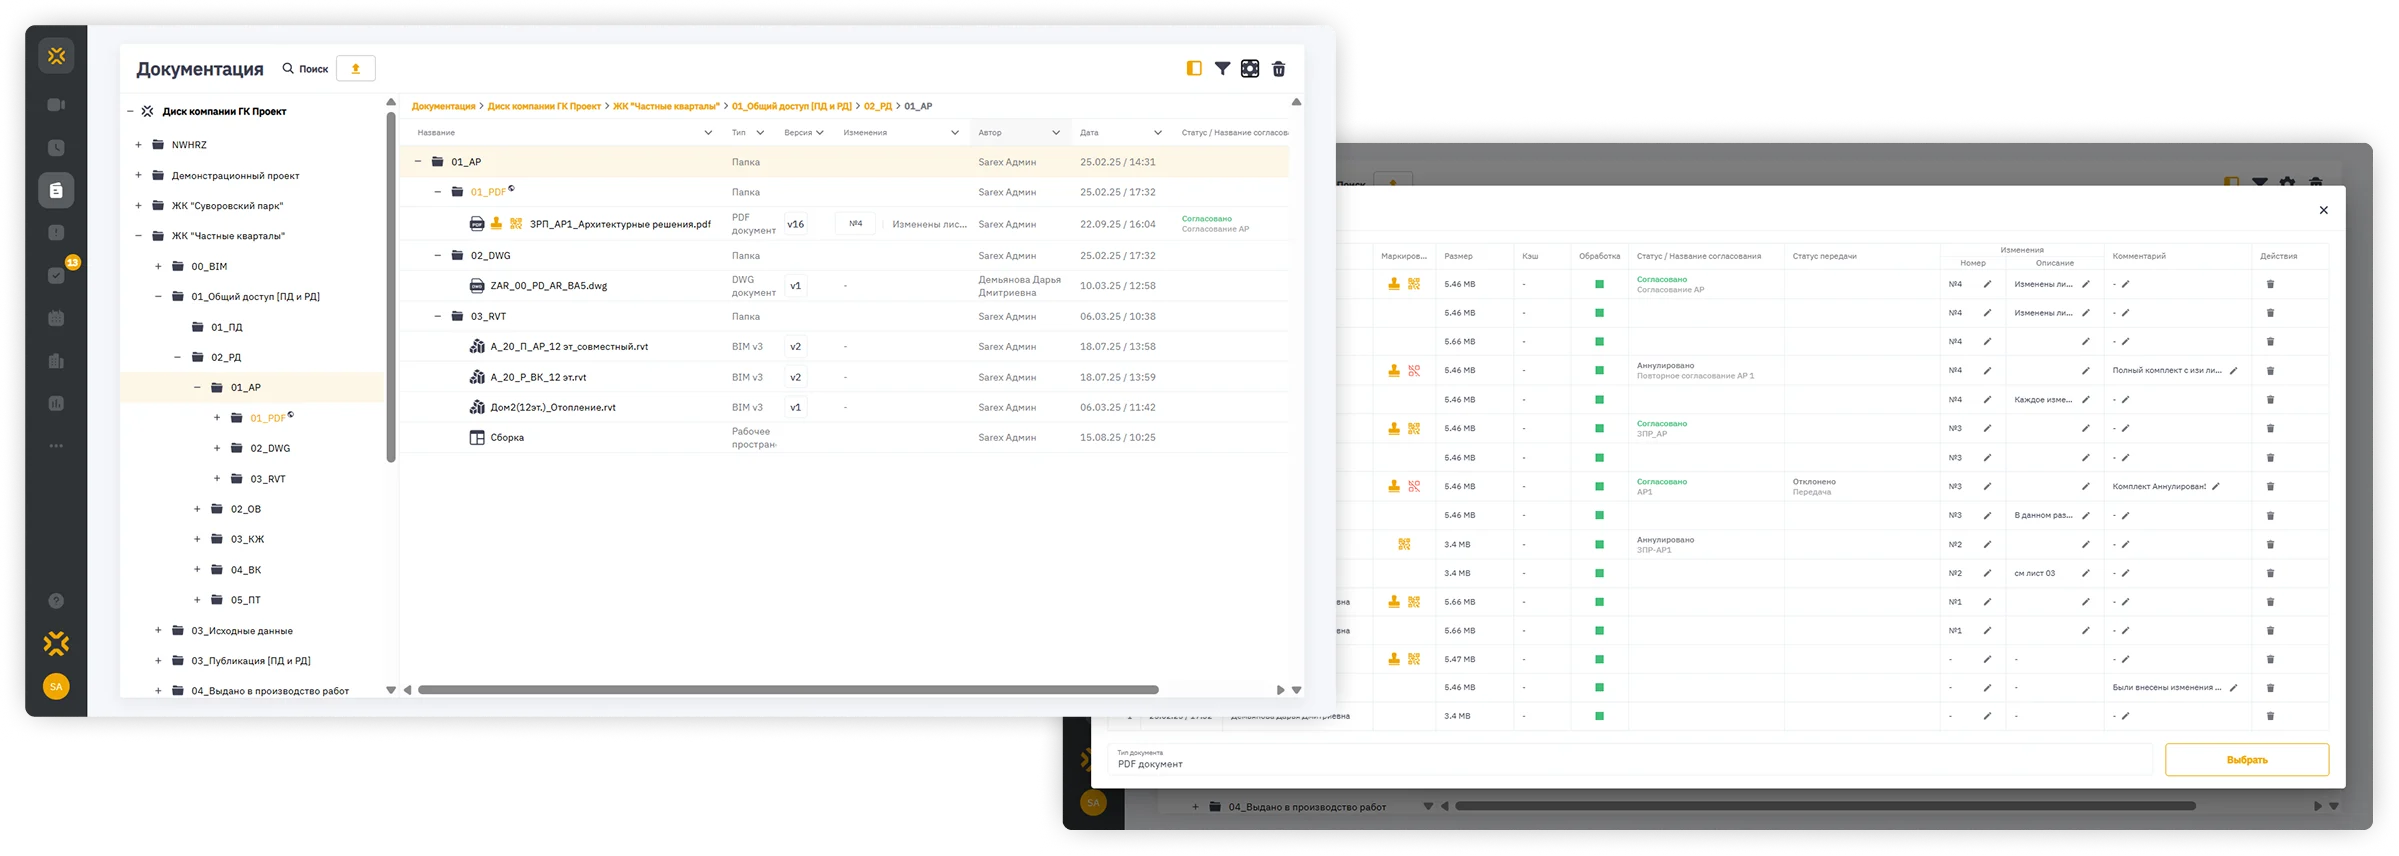The height and width of the screenshot is (856, 2399).
Task: Open file A_20_П_АР_12 эт_совместный.rvt
Action: click(x=569, y=347)
